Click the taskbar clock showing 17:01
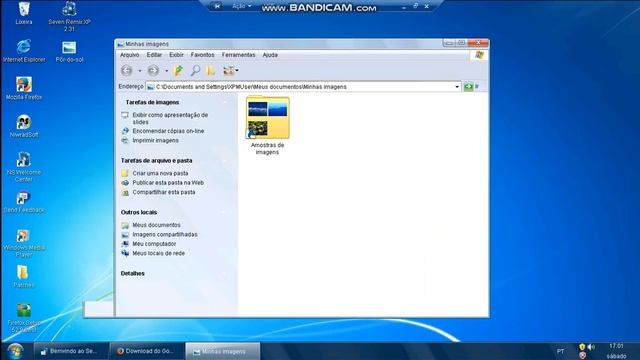Image resolution: width=640 pixels, height=360 pixels. [x=616, y=346]
